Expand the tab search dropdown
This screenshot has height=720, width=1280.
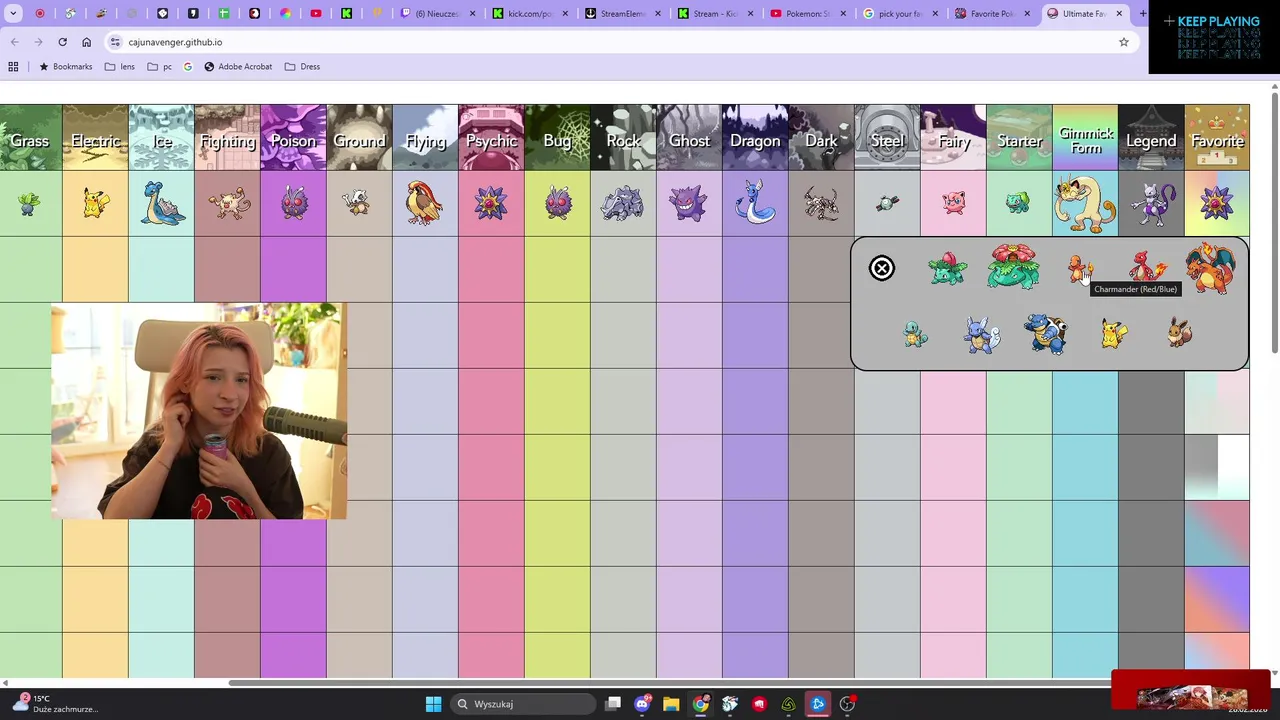pyautogui.click(x=13, y=14)
